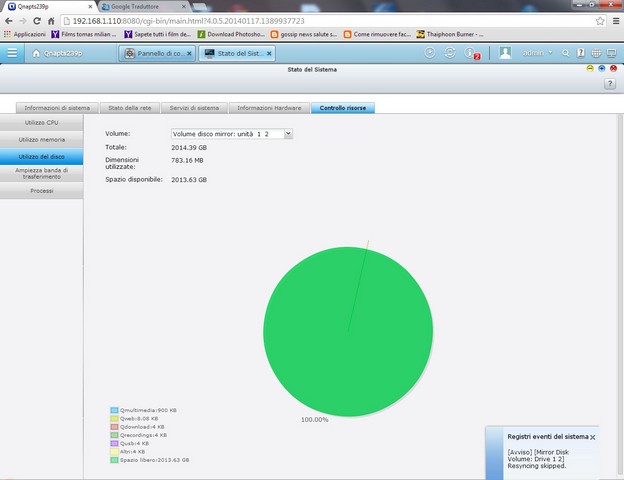This screenshot has width=624, height=480.
Task: Click the admin user avatar icon
Action: click(x=506, y=53)
